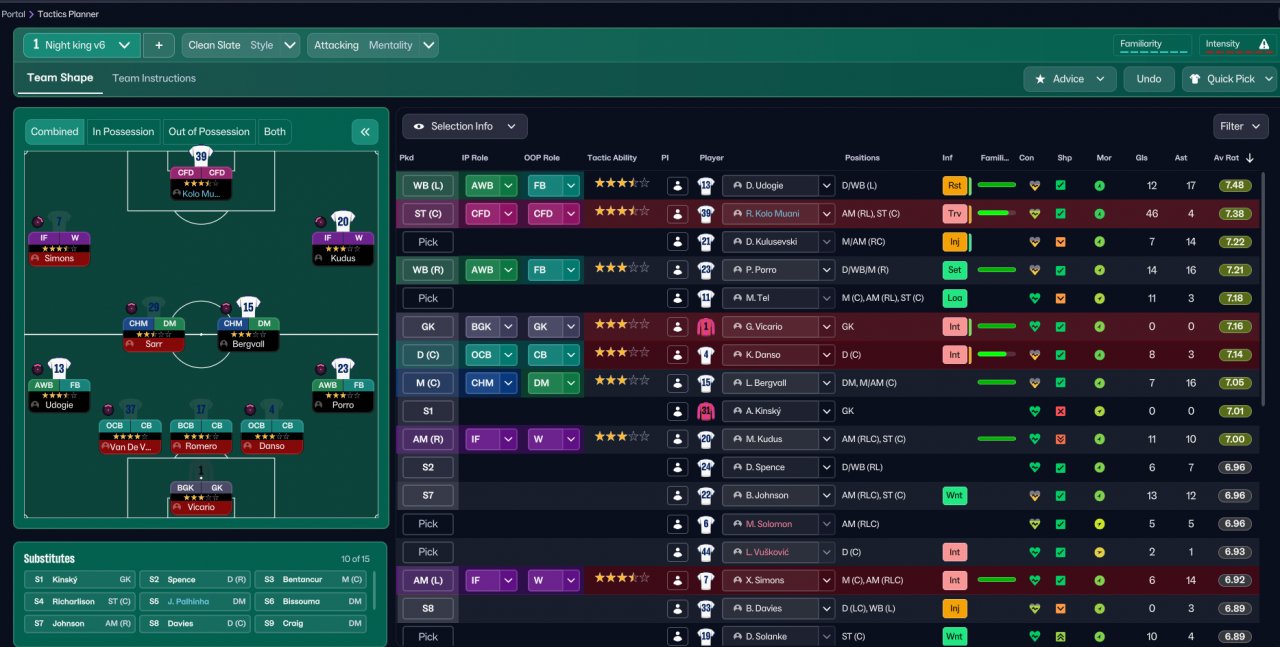
Task: Click Kolo Muani's player instructions person icon
Action: (678, 213)
